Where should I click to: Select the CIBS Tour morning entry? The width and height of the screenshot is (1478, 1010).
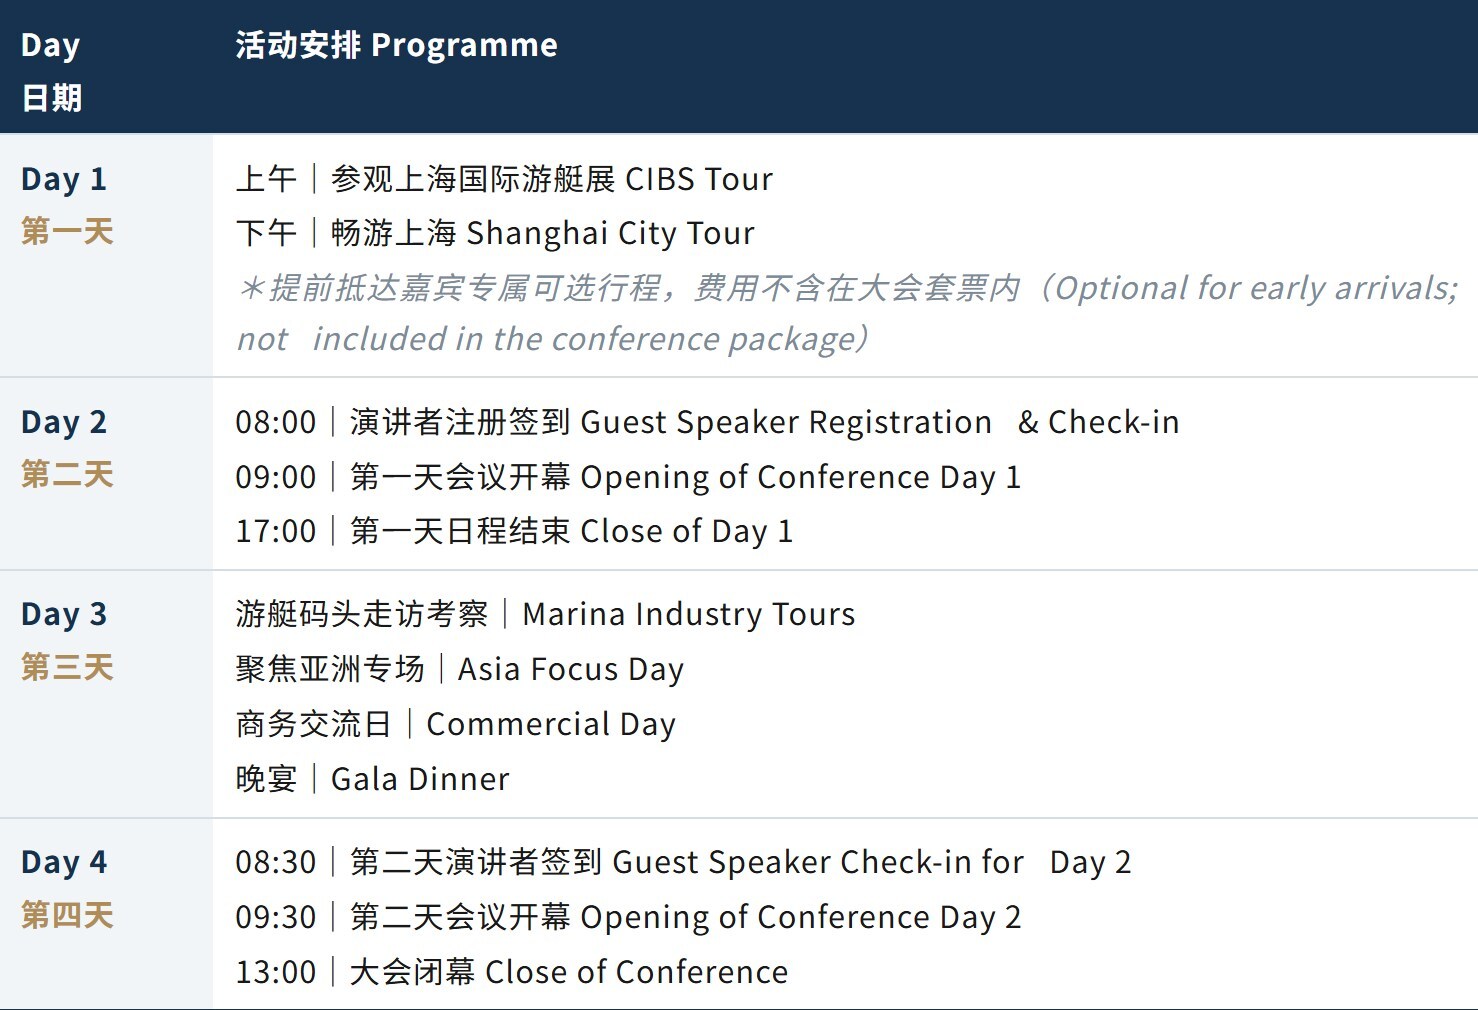tap(504, 179)
